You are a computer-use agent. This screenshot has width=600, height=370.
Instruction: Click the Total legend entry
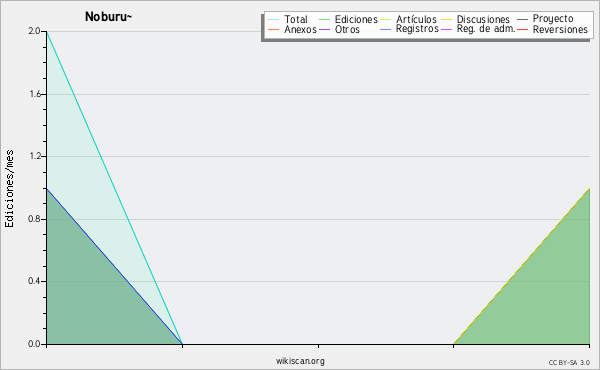[x=288, y=19]
